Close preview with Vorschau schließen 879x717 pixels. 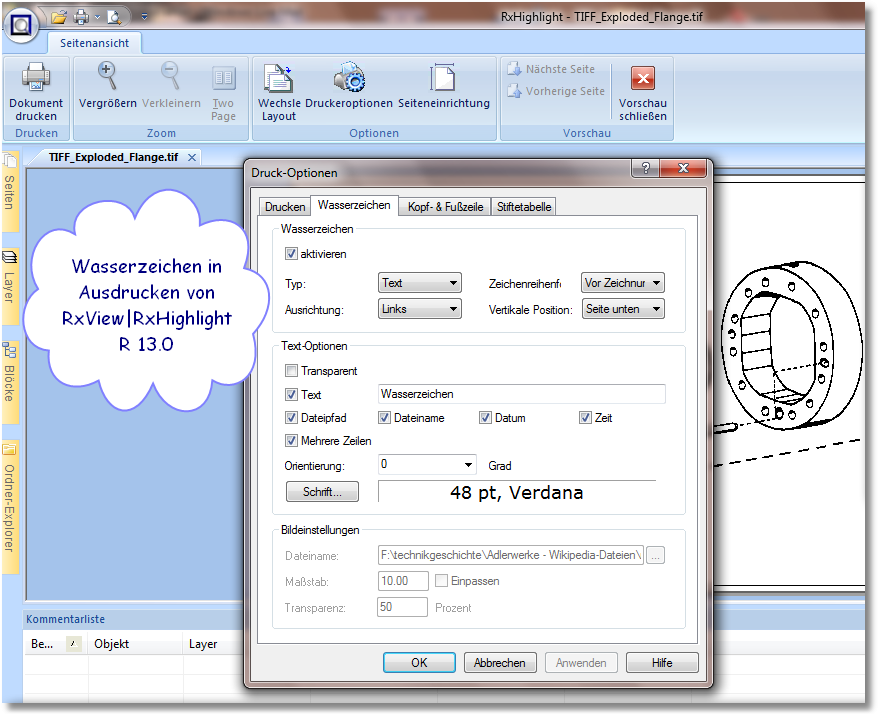[643, 80]
